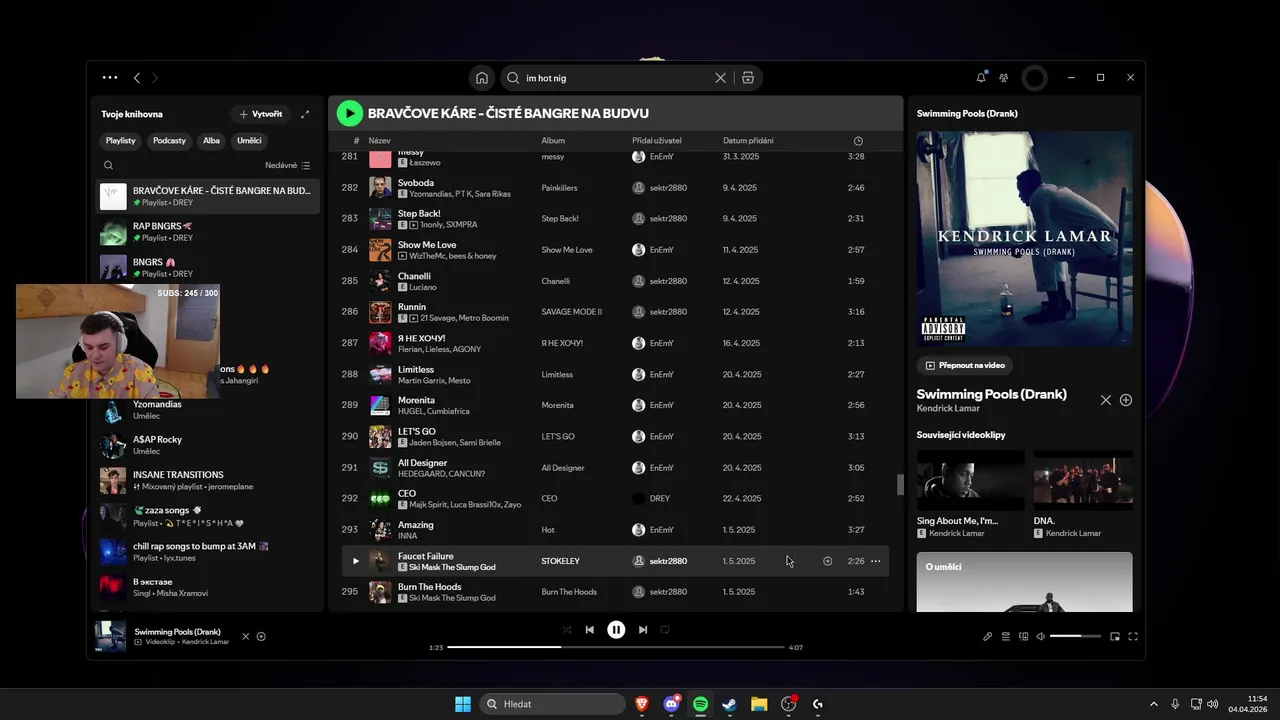The image size is (1280, 720).
Task: Search in Your Library with the magnifier icon
Action: (x=109, y=165)
